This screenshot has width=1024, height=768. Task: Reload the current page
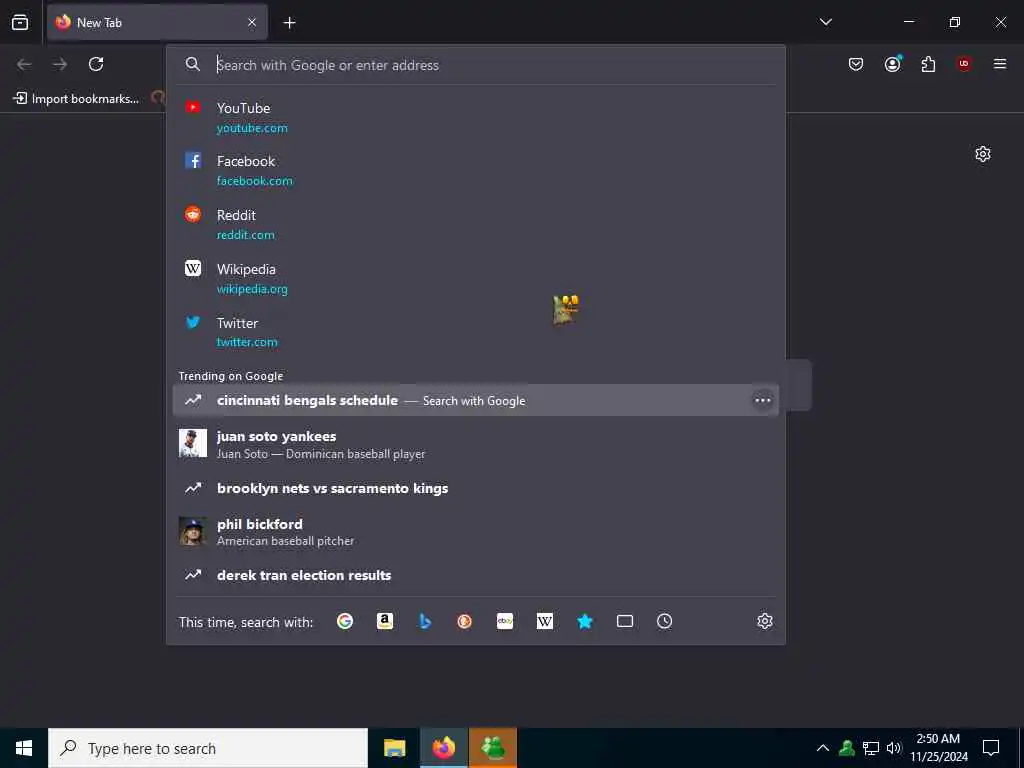click(x=96, y=64)
